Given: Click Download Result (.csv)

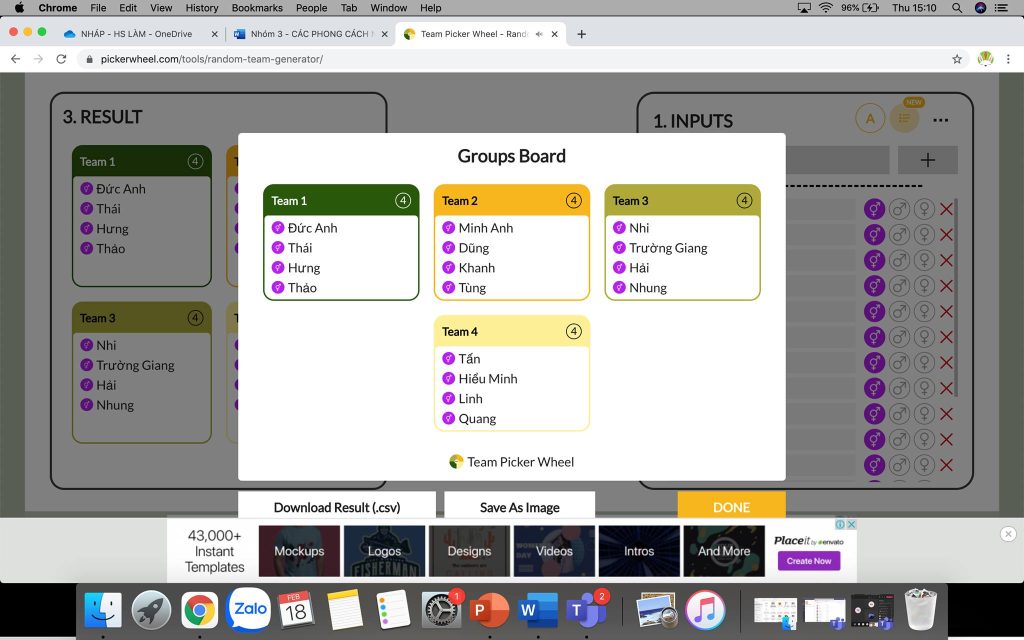Looking at the screenshot, I should [337, 507].
